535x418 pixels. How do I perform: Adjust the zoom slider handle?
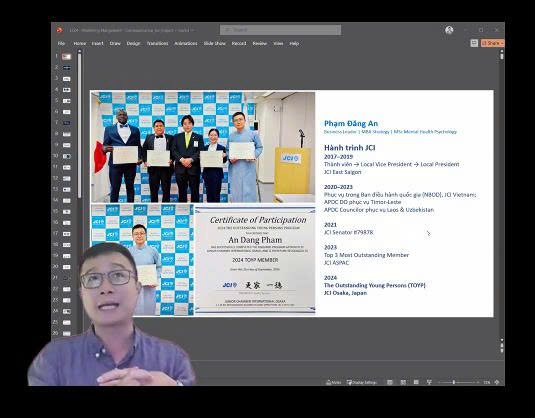454,382
